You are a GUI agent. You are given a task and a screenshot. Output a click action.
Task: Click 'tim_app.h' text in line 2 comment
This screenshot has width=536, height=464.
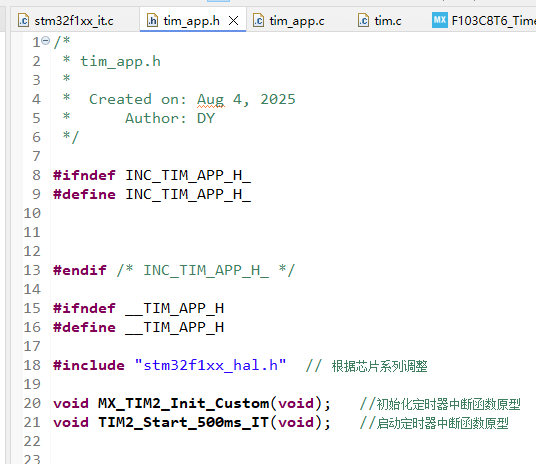(x=120, y=62)
